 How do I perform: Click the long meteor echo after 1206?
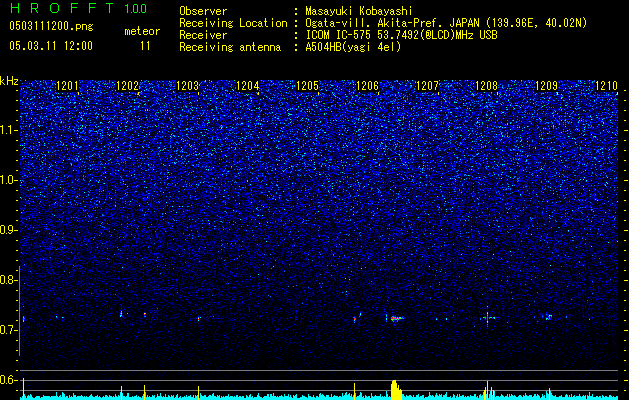(397, 319)
